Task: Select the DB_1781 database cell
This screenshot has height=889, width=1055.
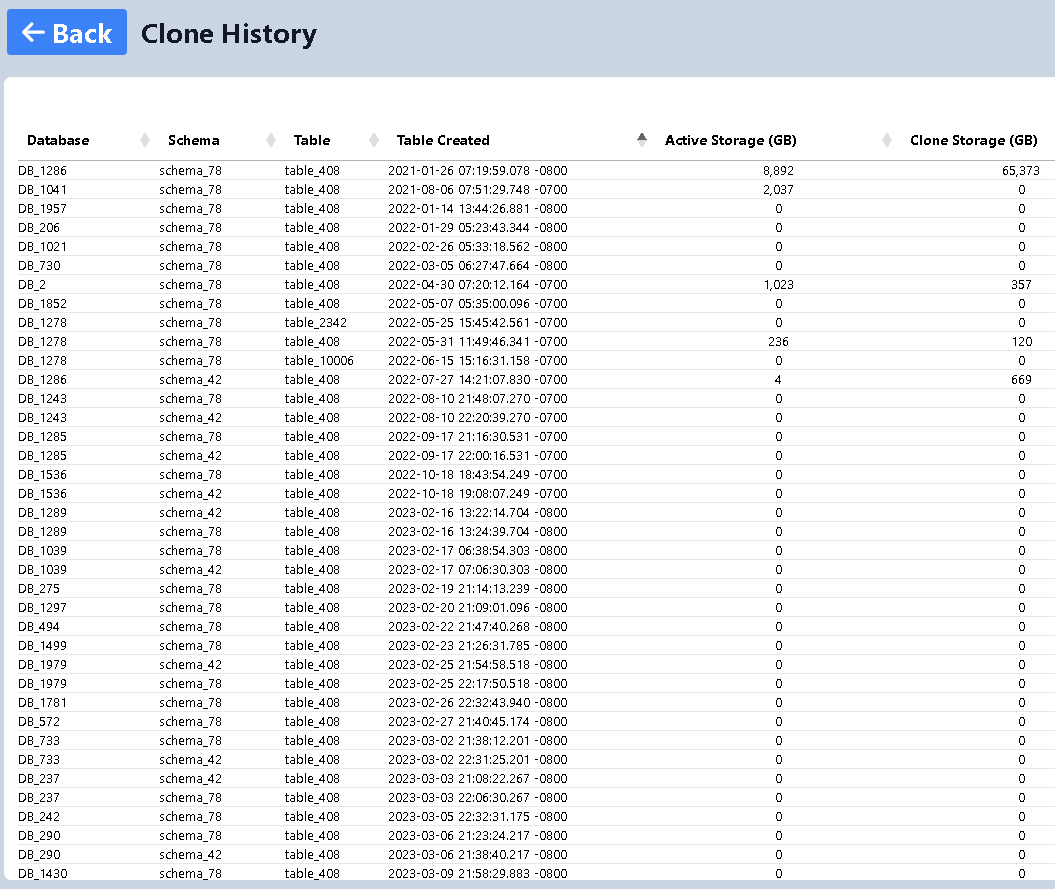Action: (42, 703)
